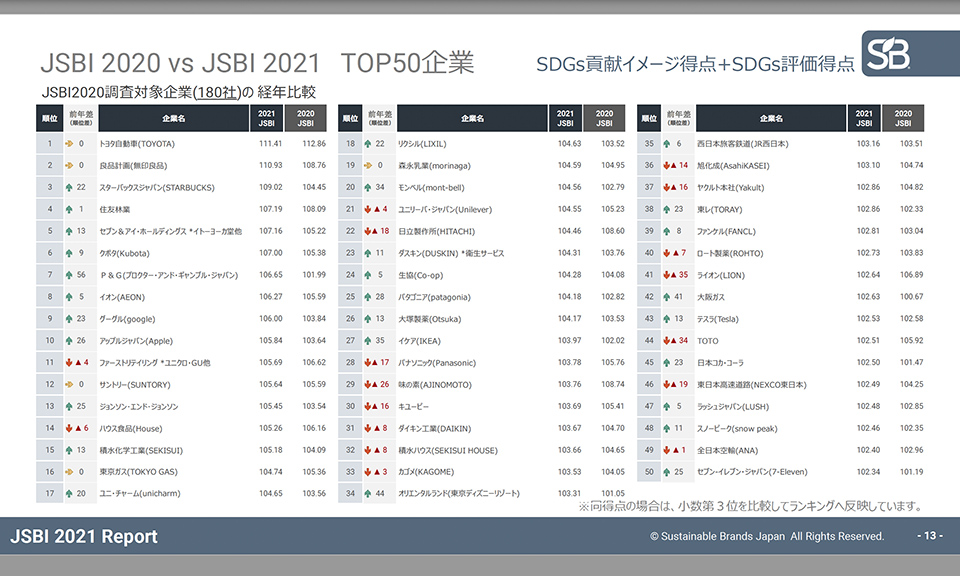Click the SDGs貢献イメージ得点+SDGs評価得点 banner
960x576 pixels.
(694, 64)
